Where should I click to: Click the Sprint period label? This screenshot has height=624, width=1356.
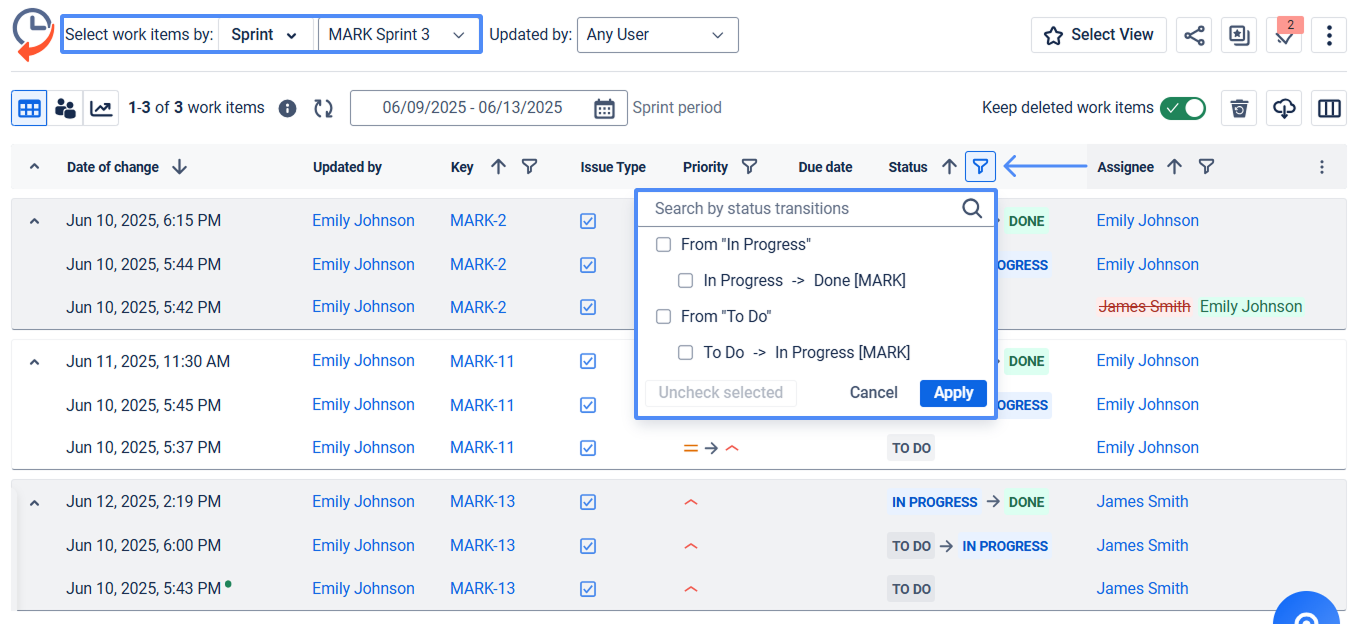tap(677, 108)
